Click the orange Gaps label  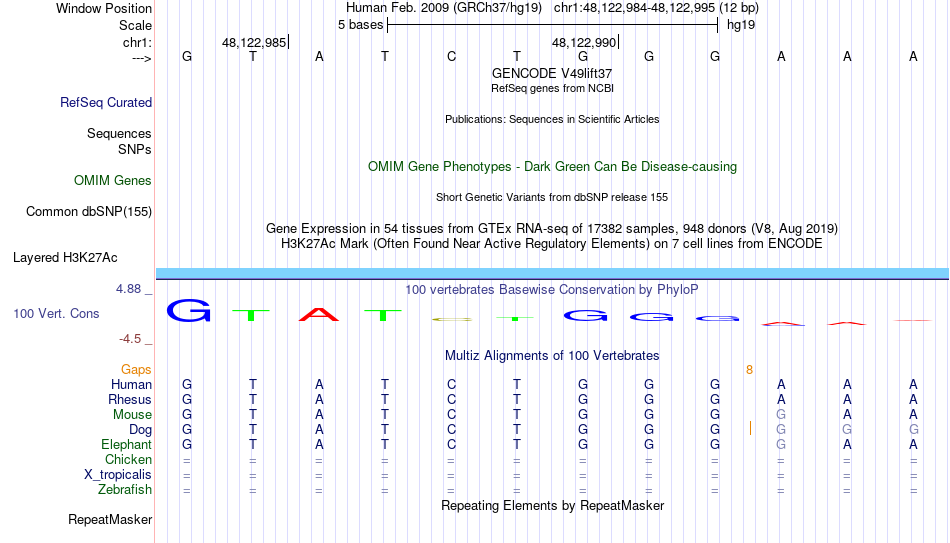pyautogui.click(x=136, y=370)
